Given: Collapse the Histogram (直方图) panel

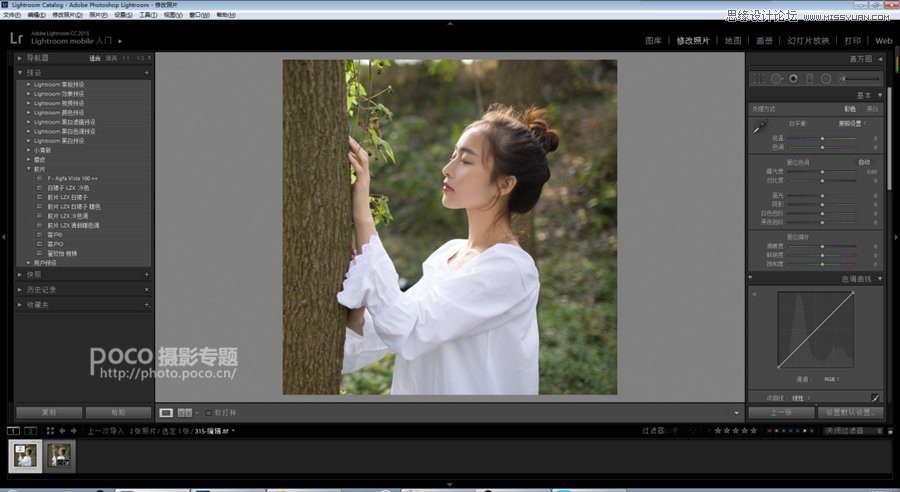Looking at the screenshot, I should coord(880,59).
